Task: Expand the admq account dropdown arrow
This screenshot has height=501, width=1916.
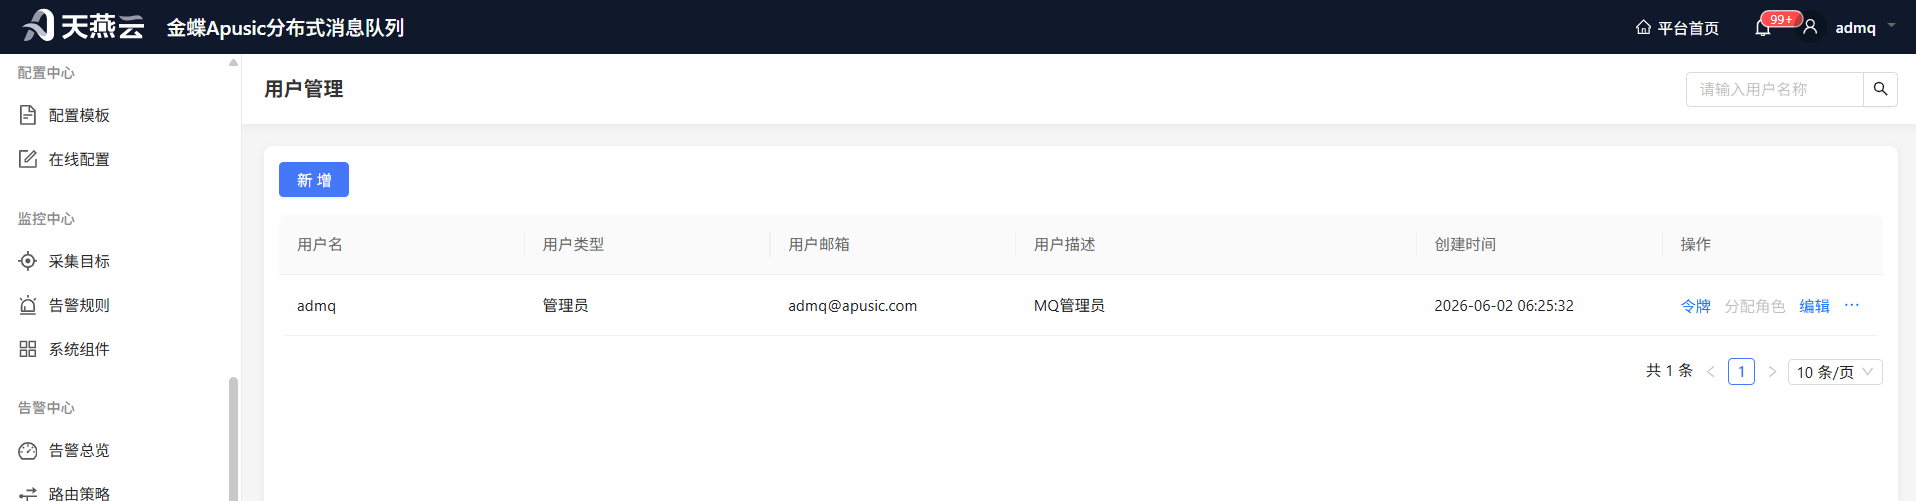Action: [x=1891, y=26]
